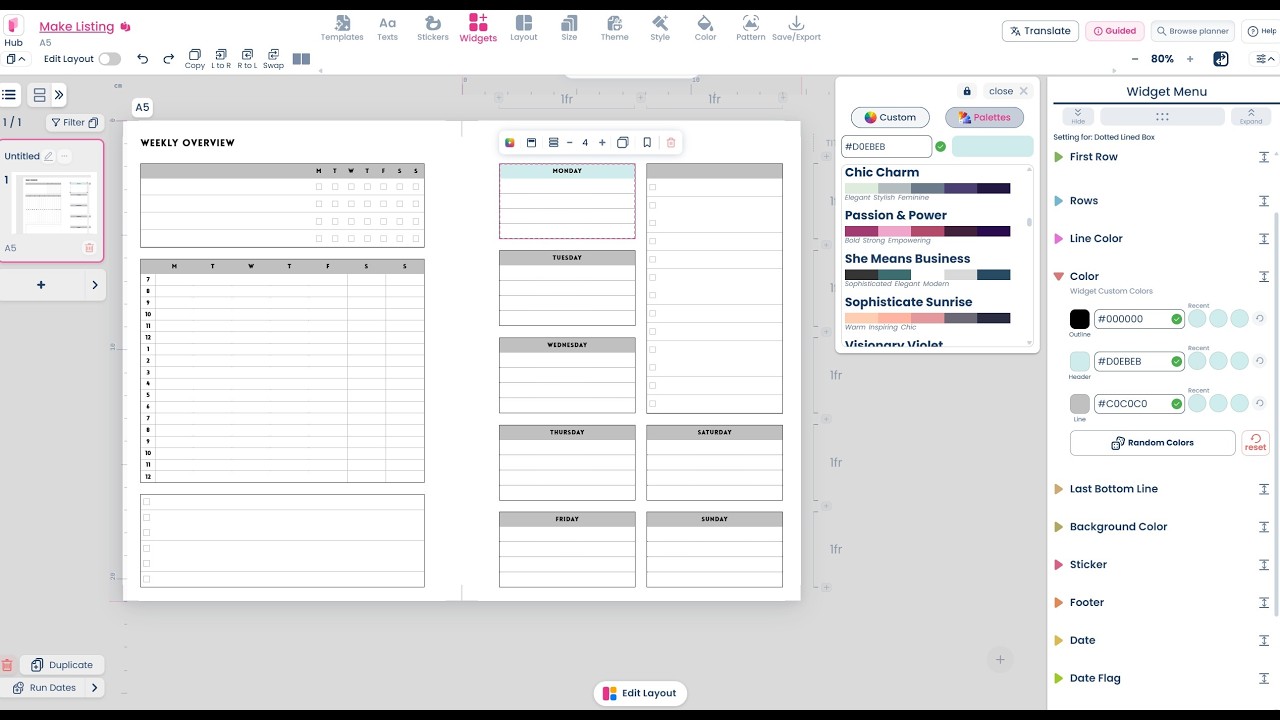This screenshot has height=720, width=1280.
Task: Click the Guided button
Action: tap(1114, 31)
